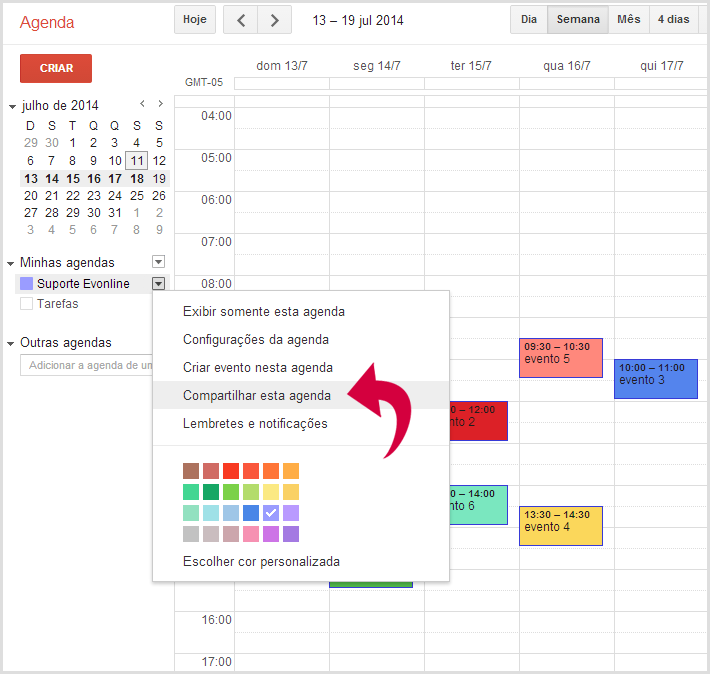Click the qua 16/7 column header
The width and height of the screenshot is (710, 674).
566,66
